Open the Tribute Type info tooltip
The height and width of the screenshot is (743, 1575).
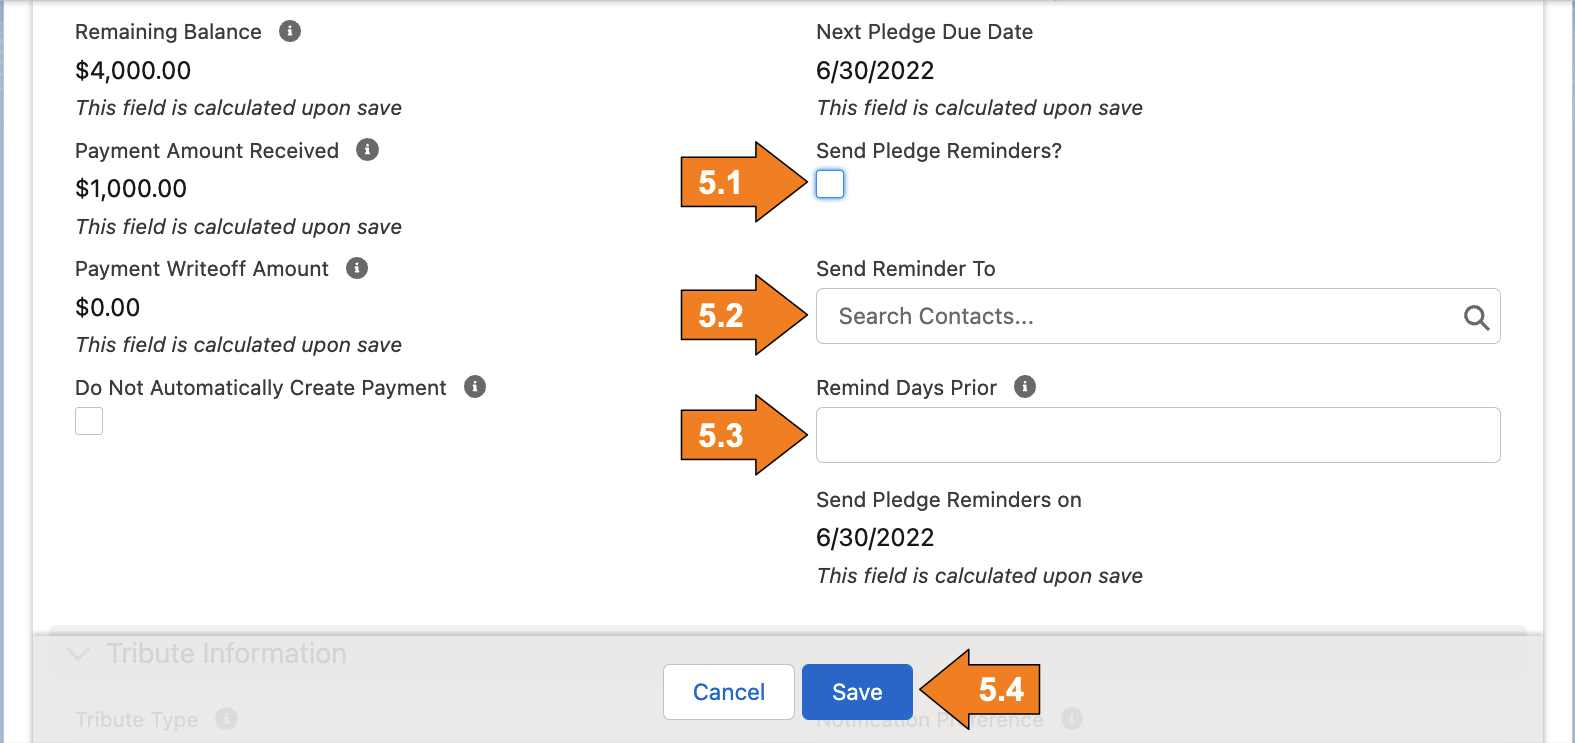point(229,719)
